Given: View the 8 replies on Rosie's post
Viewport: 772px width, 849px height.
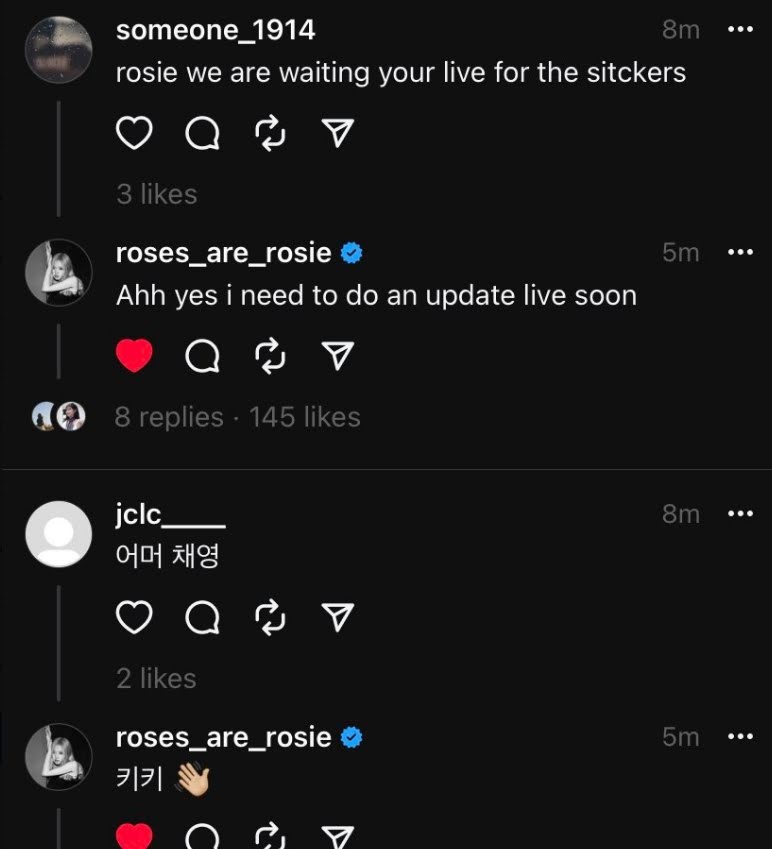Looking at the screenshot, I should [x=169, y=417].
